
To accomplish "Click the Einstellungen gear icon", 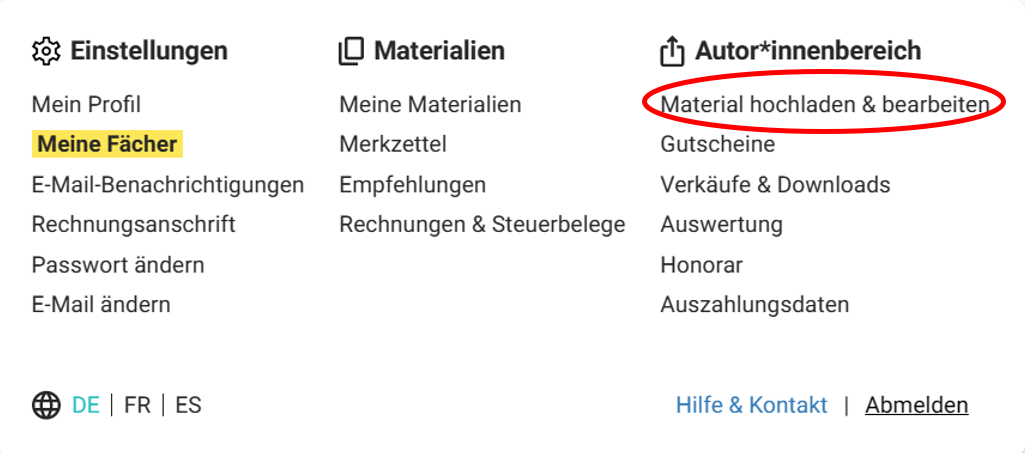I will coord(46,51).
